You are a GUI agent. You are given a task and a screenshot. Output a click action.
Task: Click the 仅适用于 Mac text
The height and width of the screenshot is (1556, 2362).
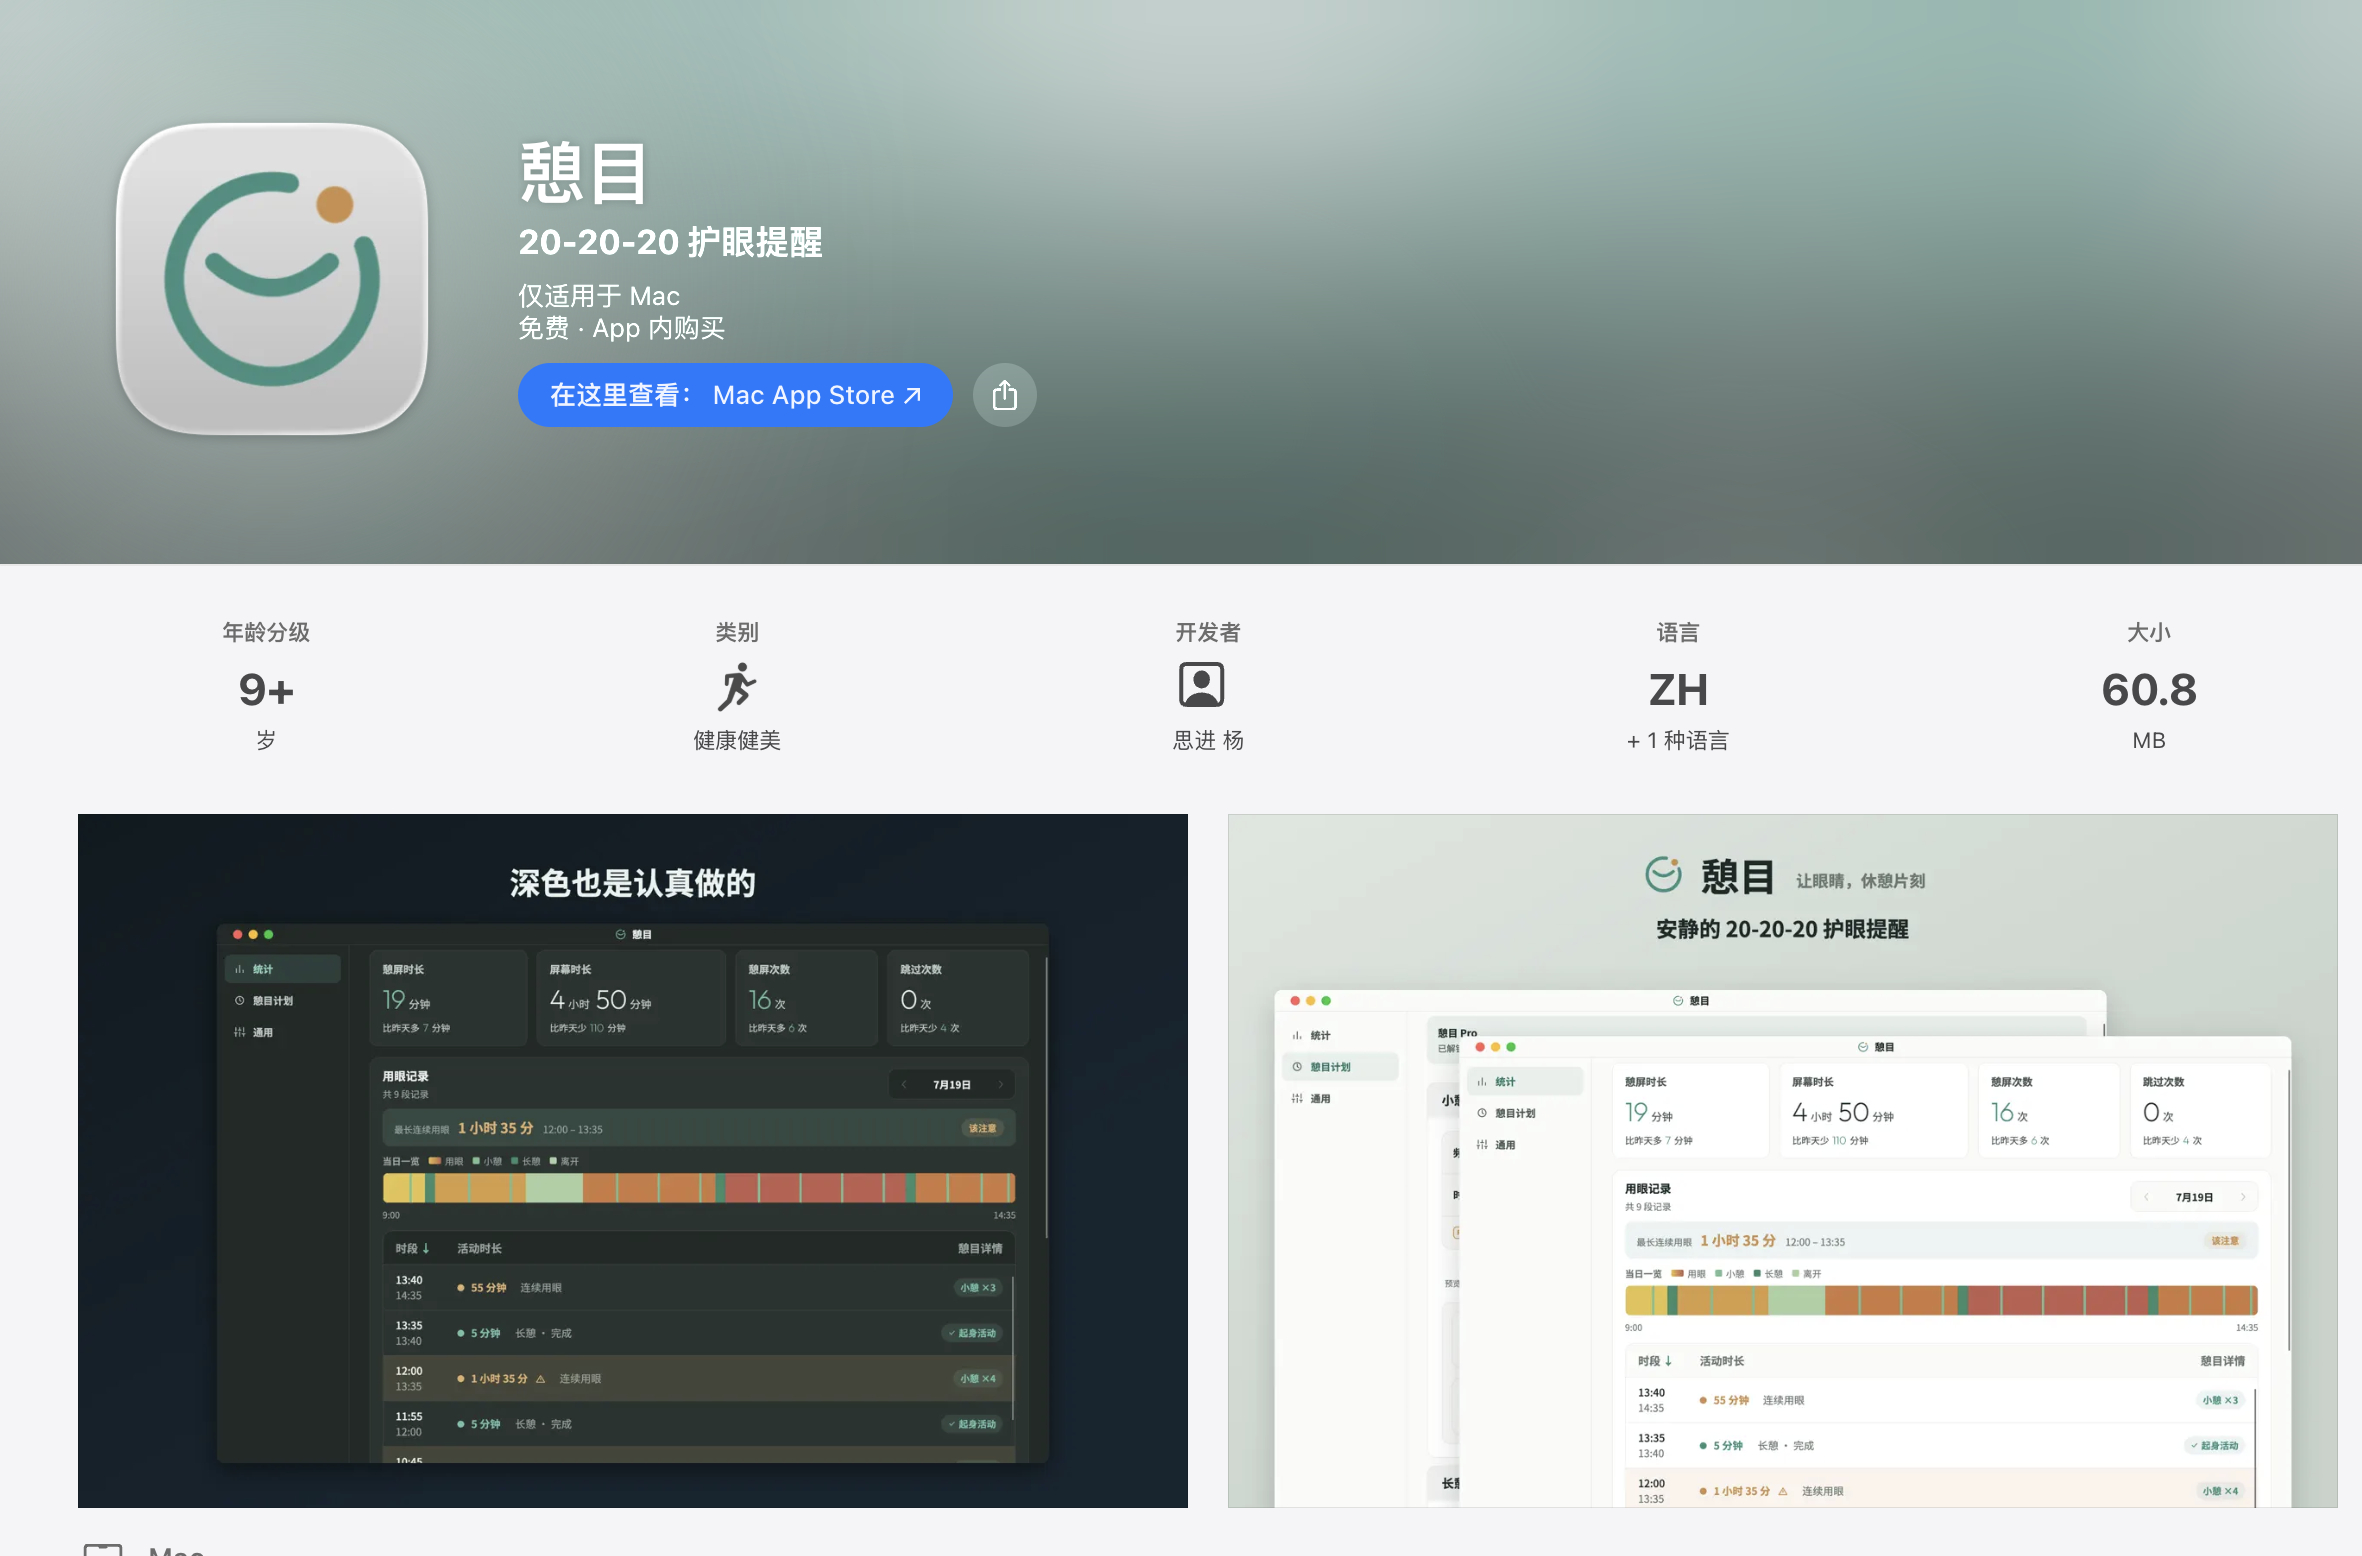(599, 296)
